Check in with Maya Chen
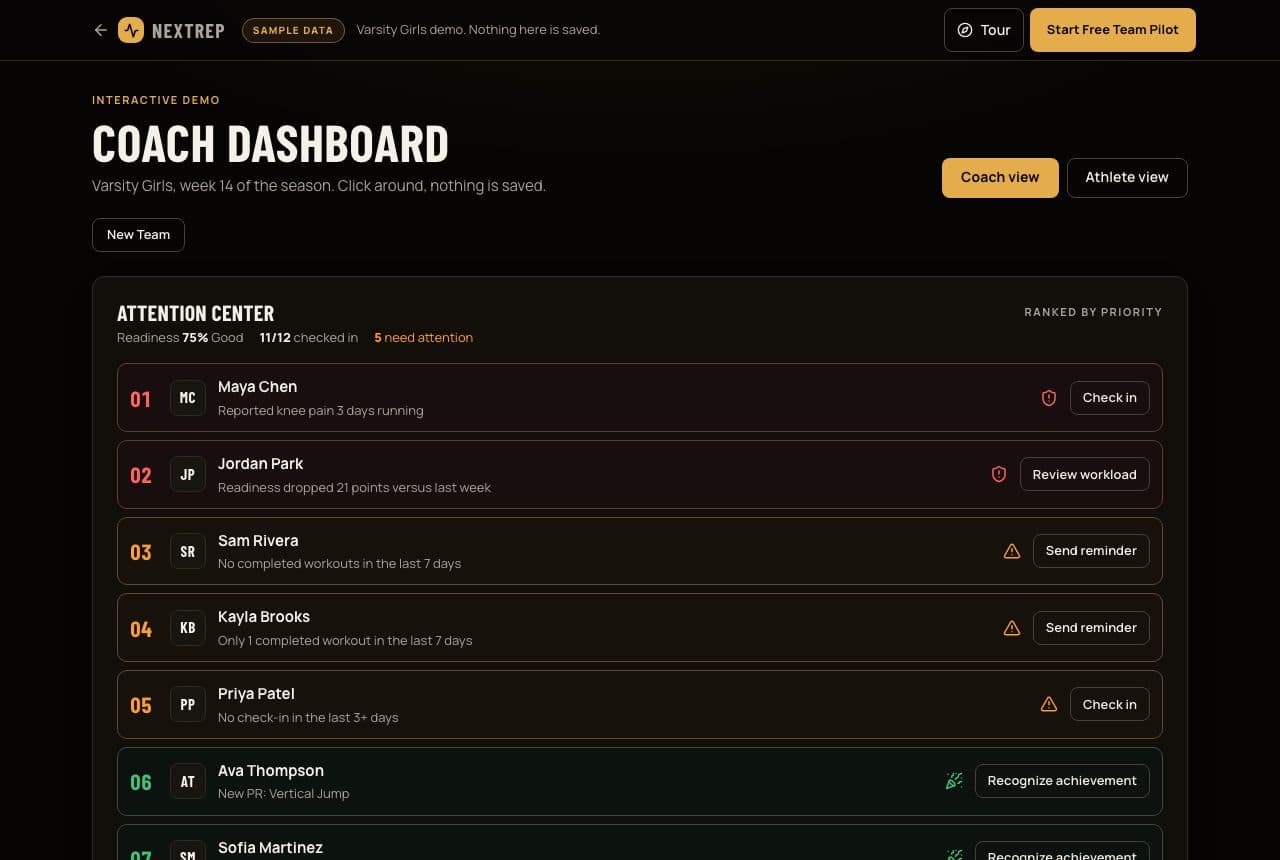The height and width of the screenshot is (860, 1280). (x=1110, y=398)
